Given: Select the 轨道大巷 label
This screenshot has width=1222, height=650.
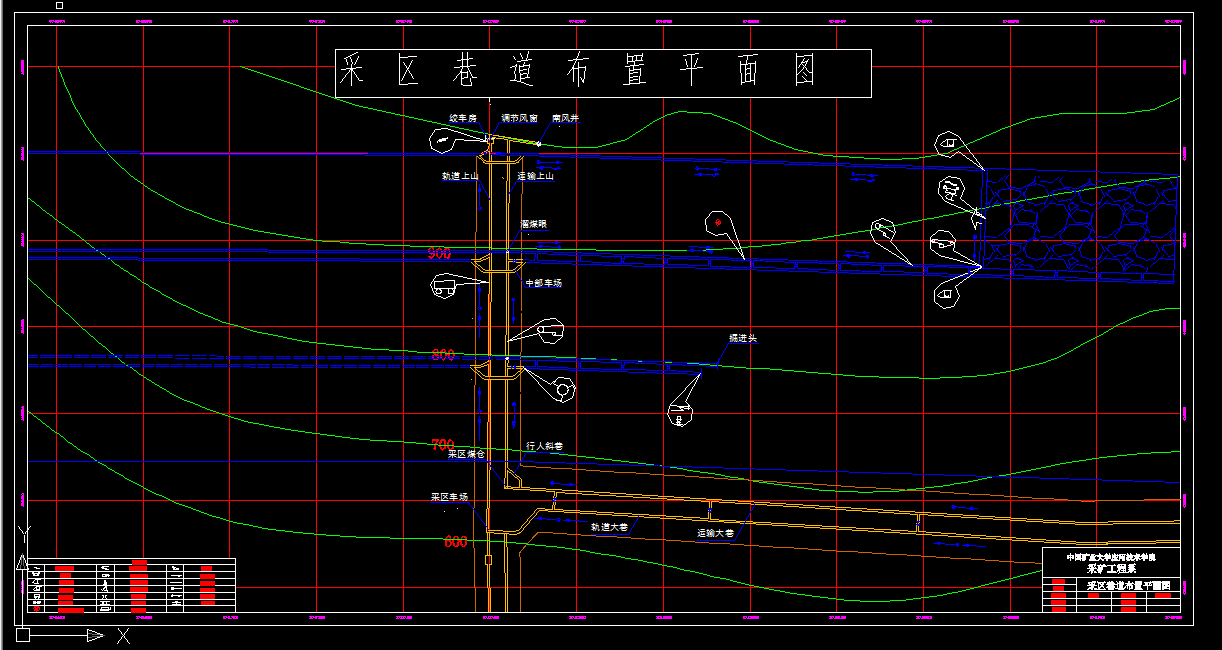Looking at the screenshot, I should pos(609,526).
